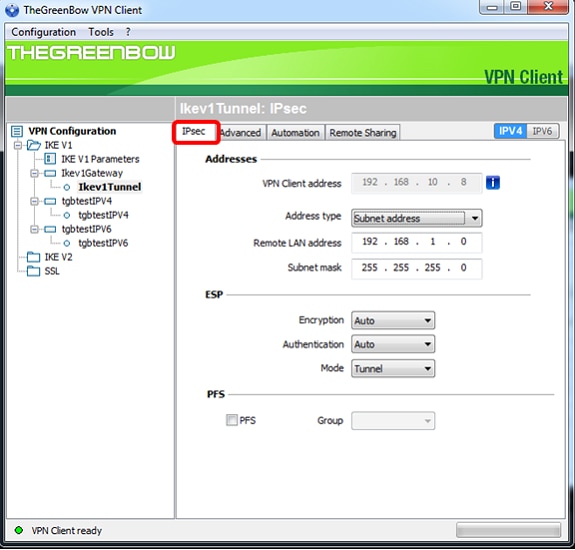The image size is (575, 550).
Task: Open the Configuration menu
Action: click(44, 32)
